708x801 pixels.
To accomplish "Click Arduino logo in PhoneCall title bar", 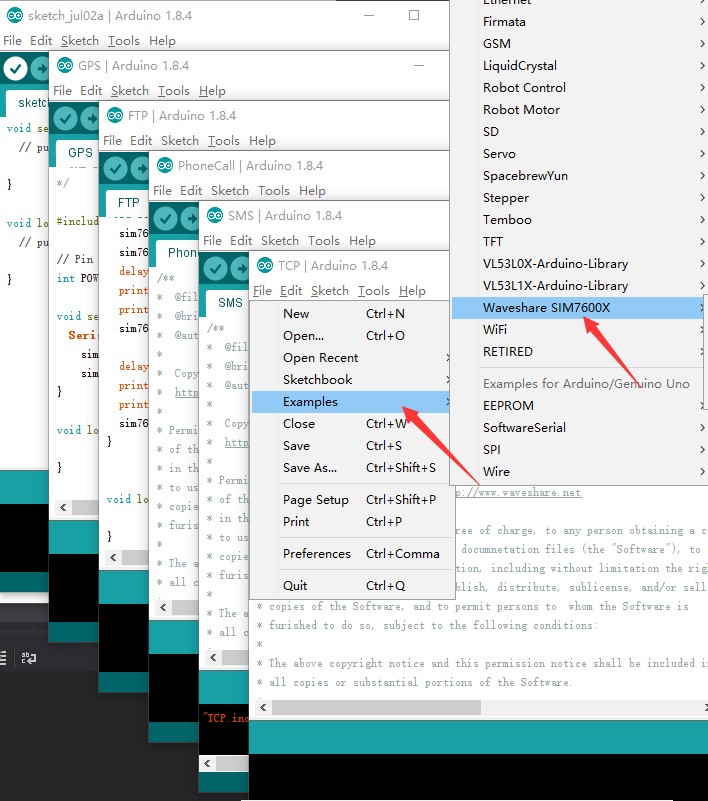I will [164, 166].
